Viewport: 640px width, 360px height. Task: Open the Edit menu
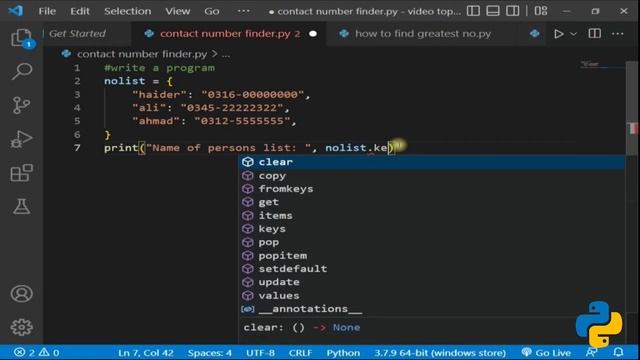coord(80,11)
